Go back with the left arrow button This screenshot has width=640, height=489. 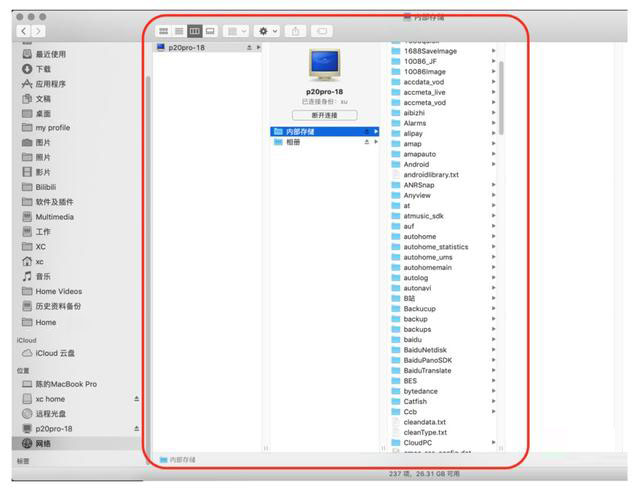(x=24, y=31)
